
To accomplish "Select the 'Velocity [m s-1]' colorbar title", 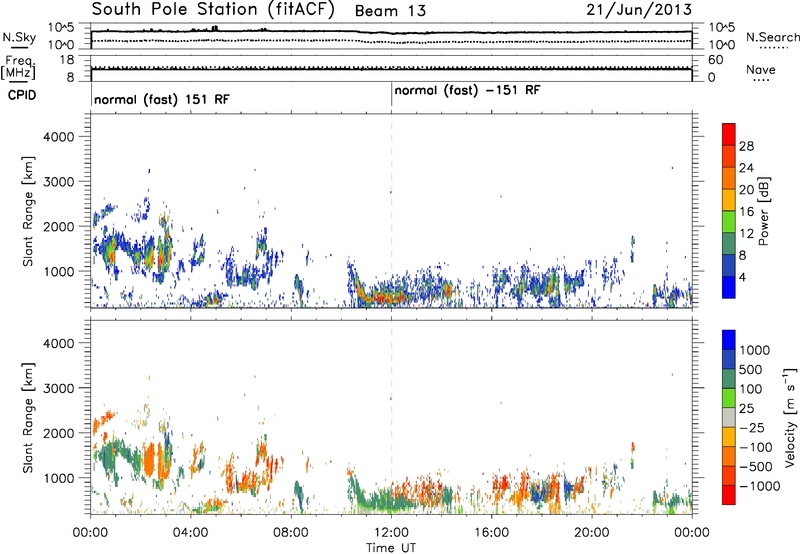I will click(790, 417).
